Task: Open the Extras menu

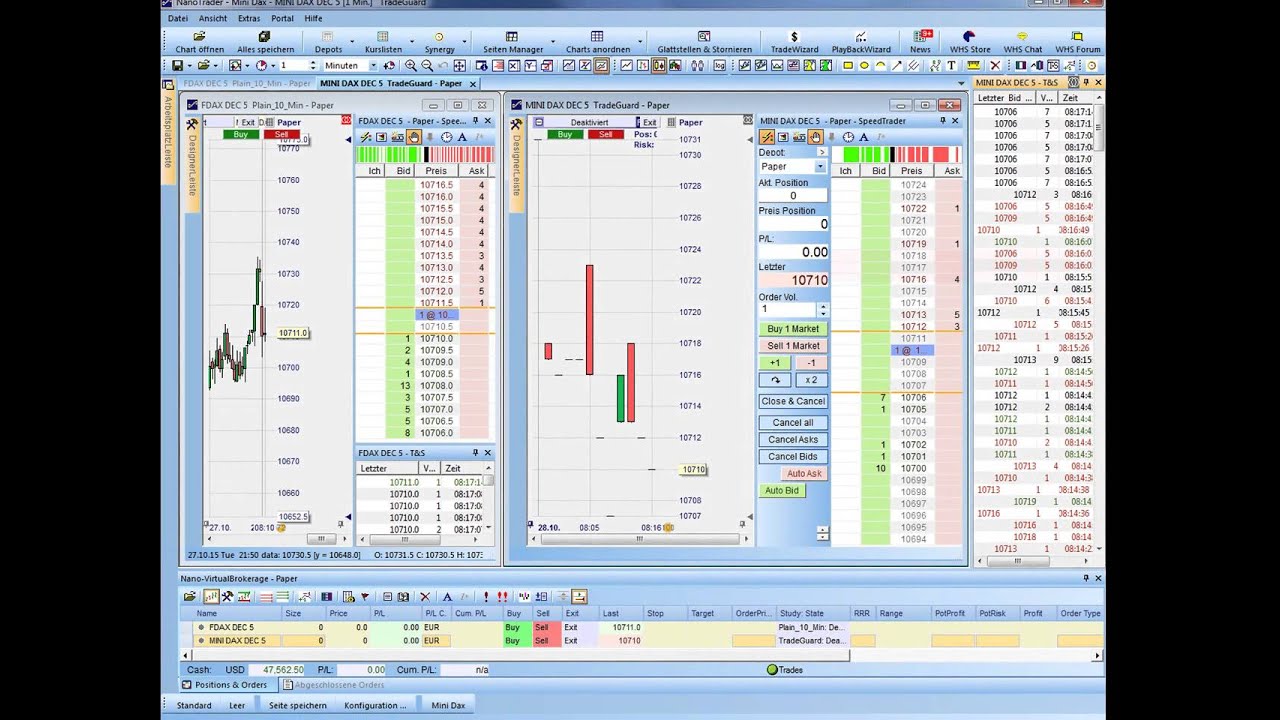Action: point(249,18)
